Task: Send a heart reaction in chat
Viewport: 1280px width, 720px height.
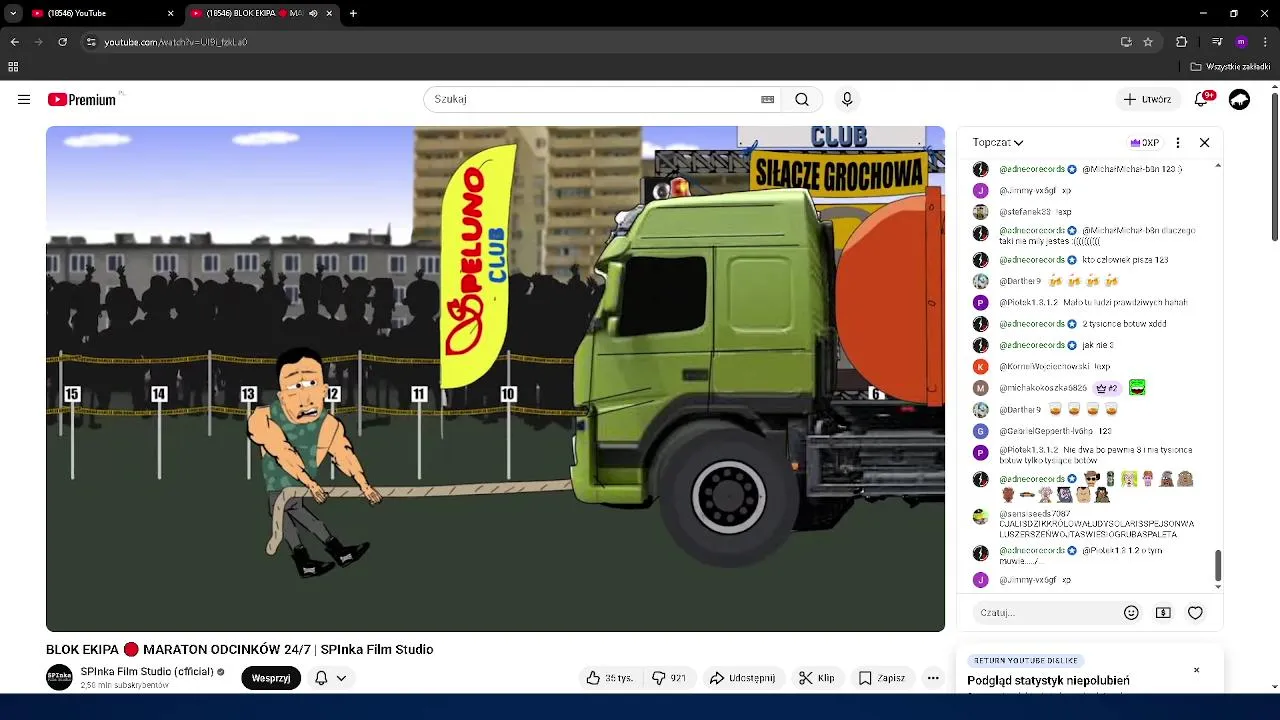Action: coord(1195,612)
